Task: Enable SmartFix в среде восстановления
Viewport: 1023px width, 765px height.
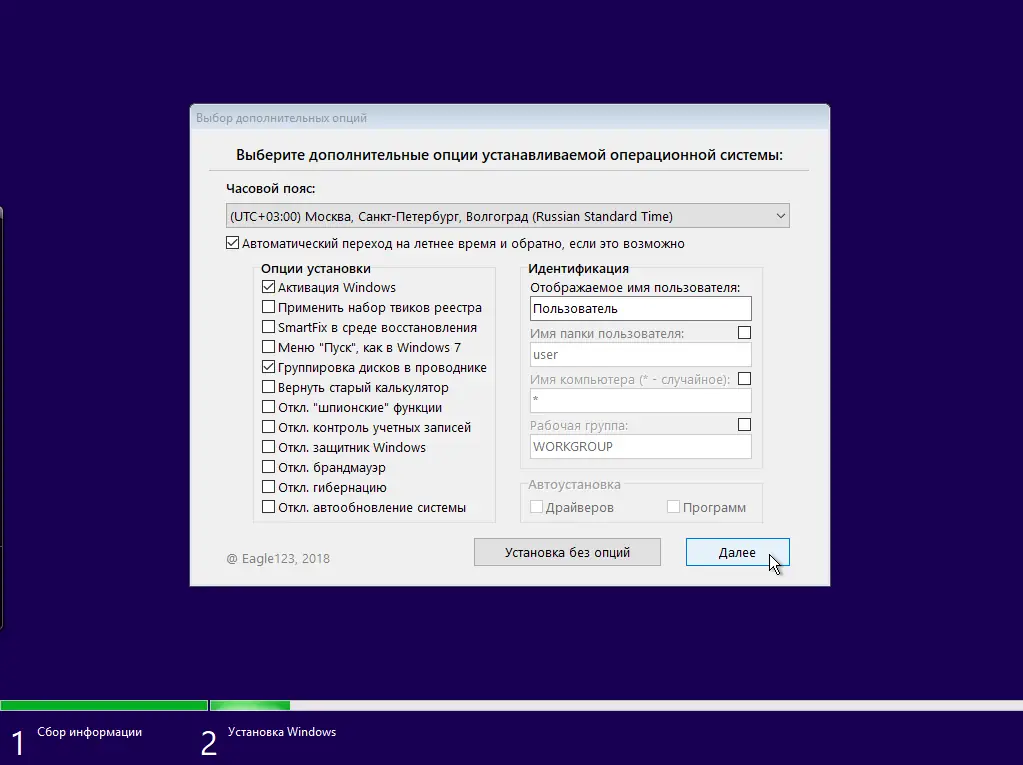Action: coord(268,327)
